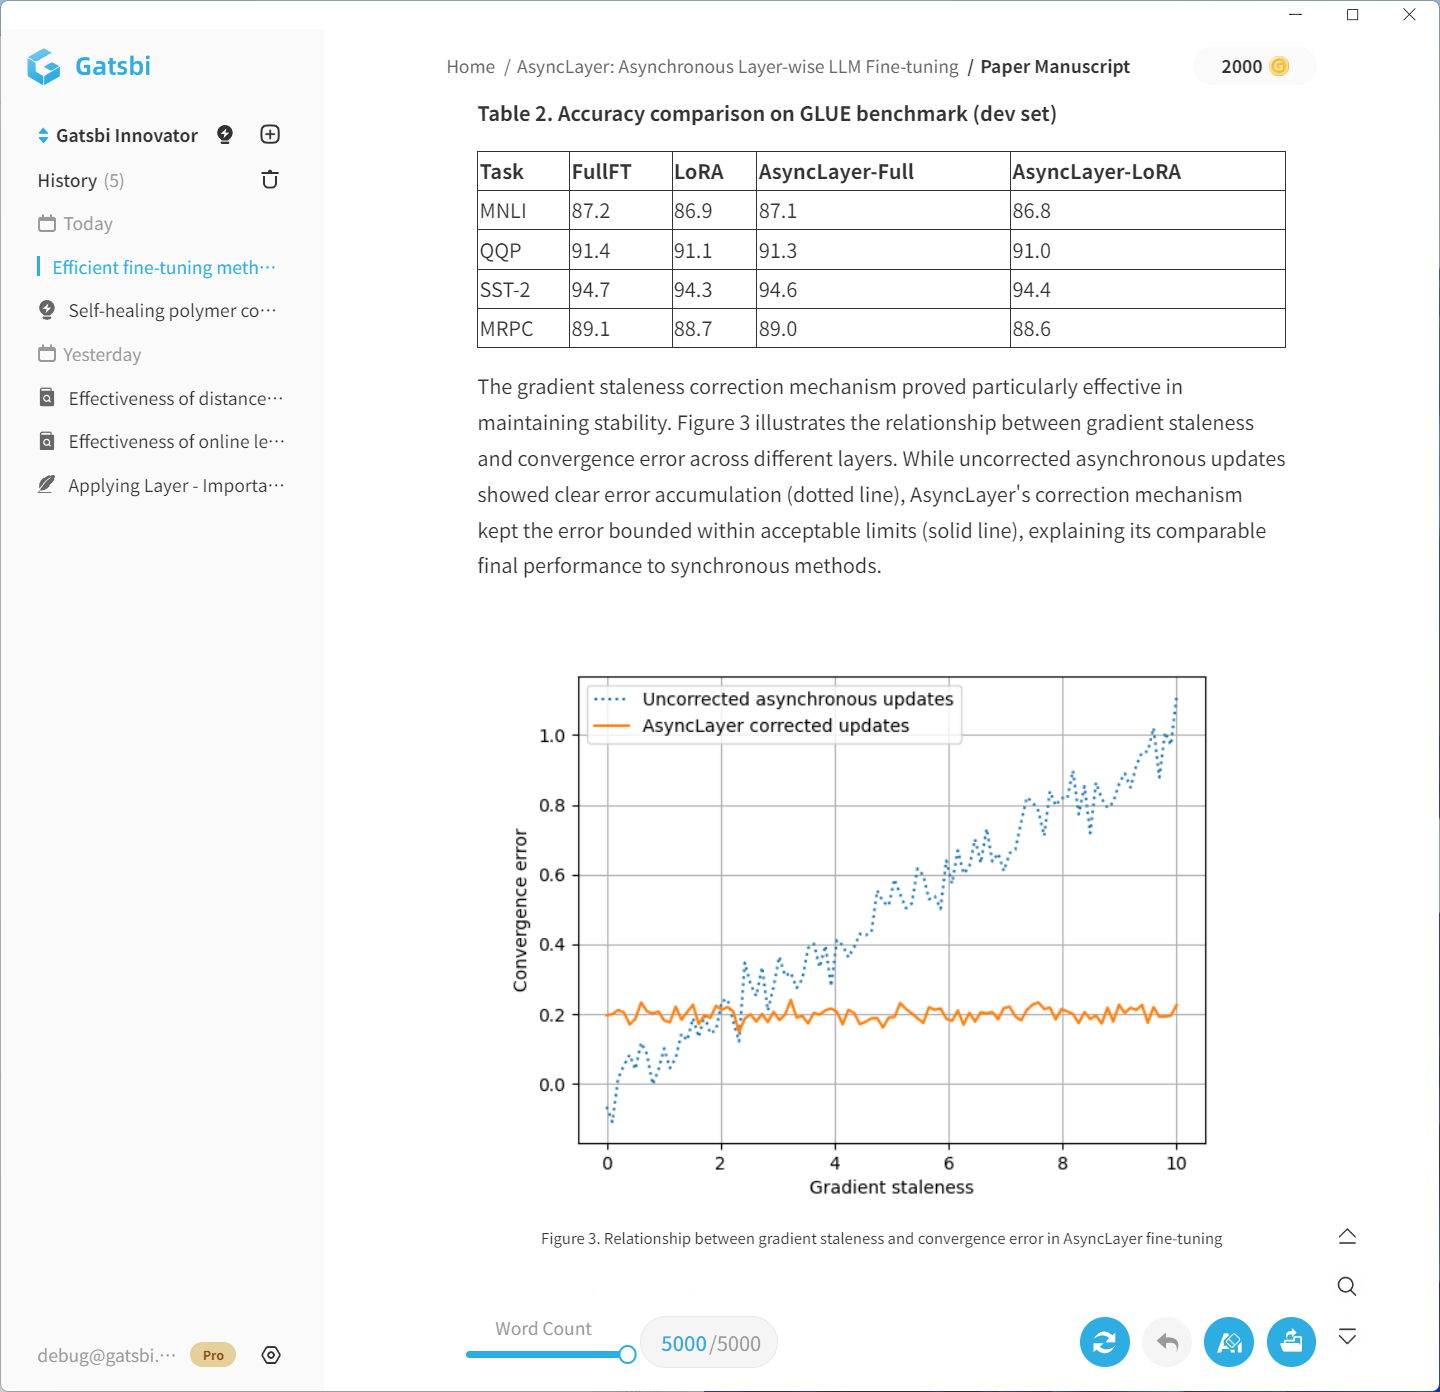Click the Word Count slider handle
The image size is (1440, 1392).
coord(627,1354)
